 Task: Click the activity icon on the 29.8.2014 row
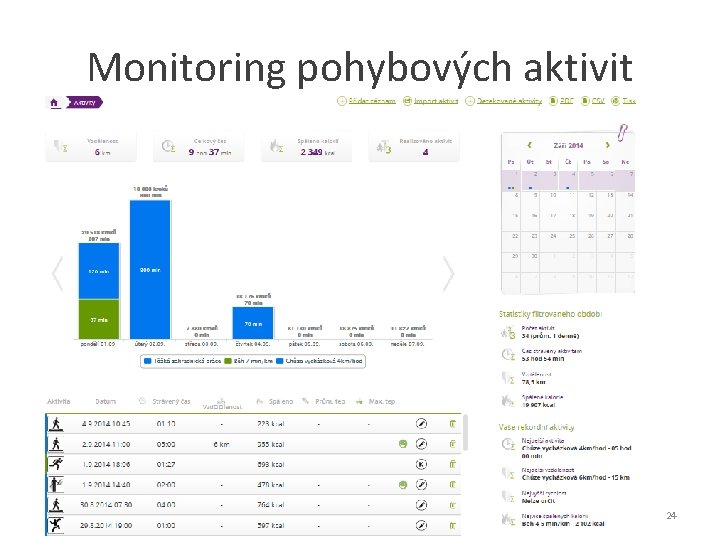pos(56,524)
